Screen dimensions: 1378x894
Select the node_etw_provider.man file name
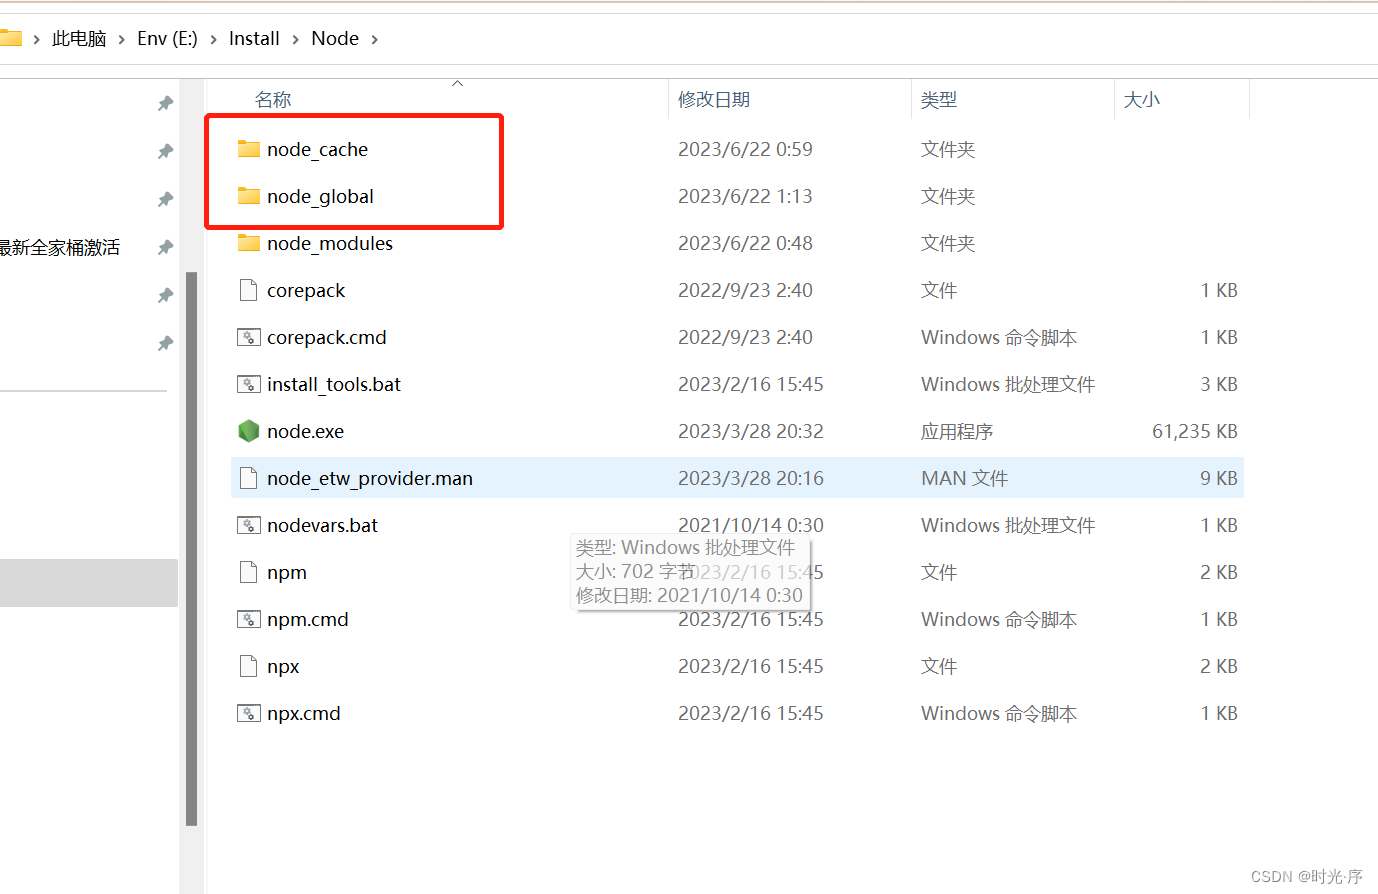[x=370, y=478]
